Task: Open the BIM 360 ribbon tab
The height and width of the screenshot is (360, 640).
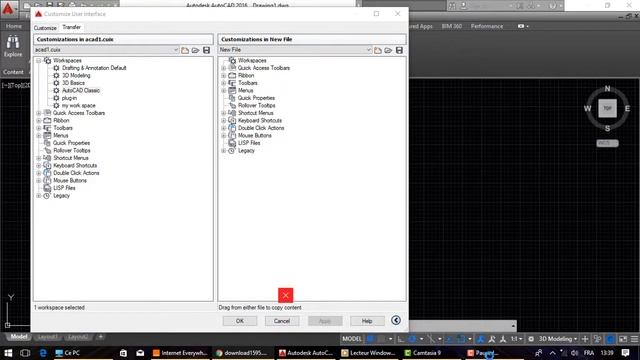Action: [451, 26]
